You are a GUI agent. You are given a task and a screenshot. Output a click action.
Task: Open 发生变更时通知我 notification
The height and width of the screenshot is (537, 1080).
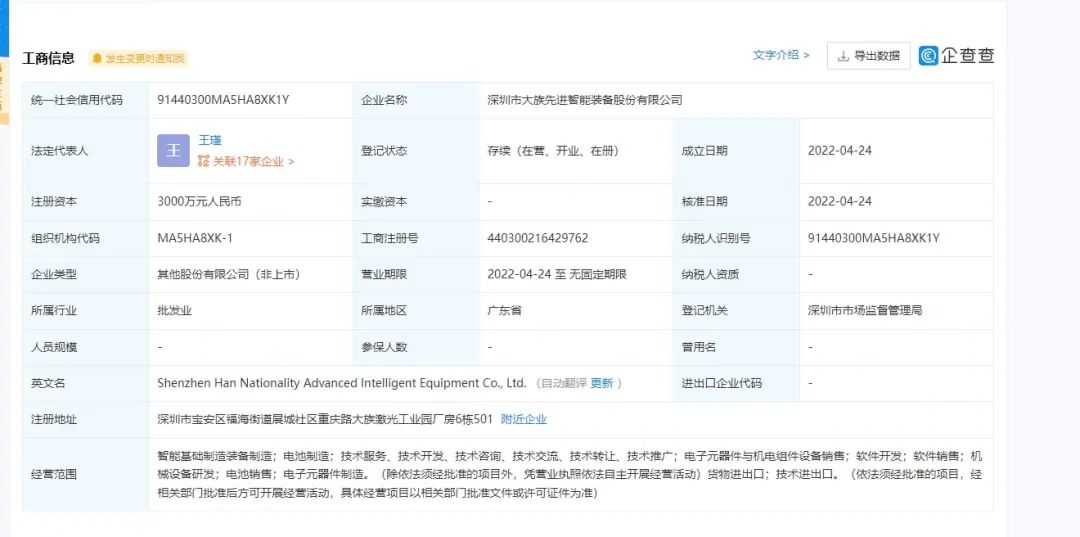pos(138,59)
